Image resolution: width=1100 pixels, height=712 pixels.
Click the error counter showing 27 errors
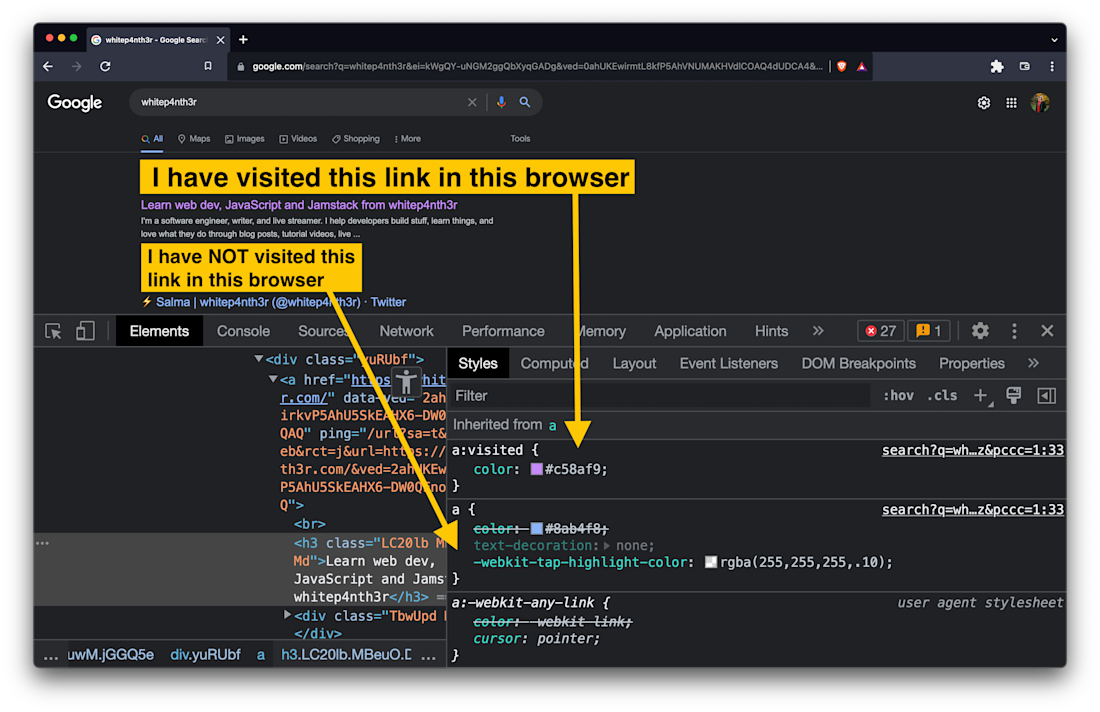(879, 330)
